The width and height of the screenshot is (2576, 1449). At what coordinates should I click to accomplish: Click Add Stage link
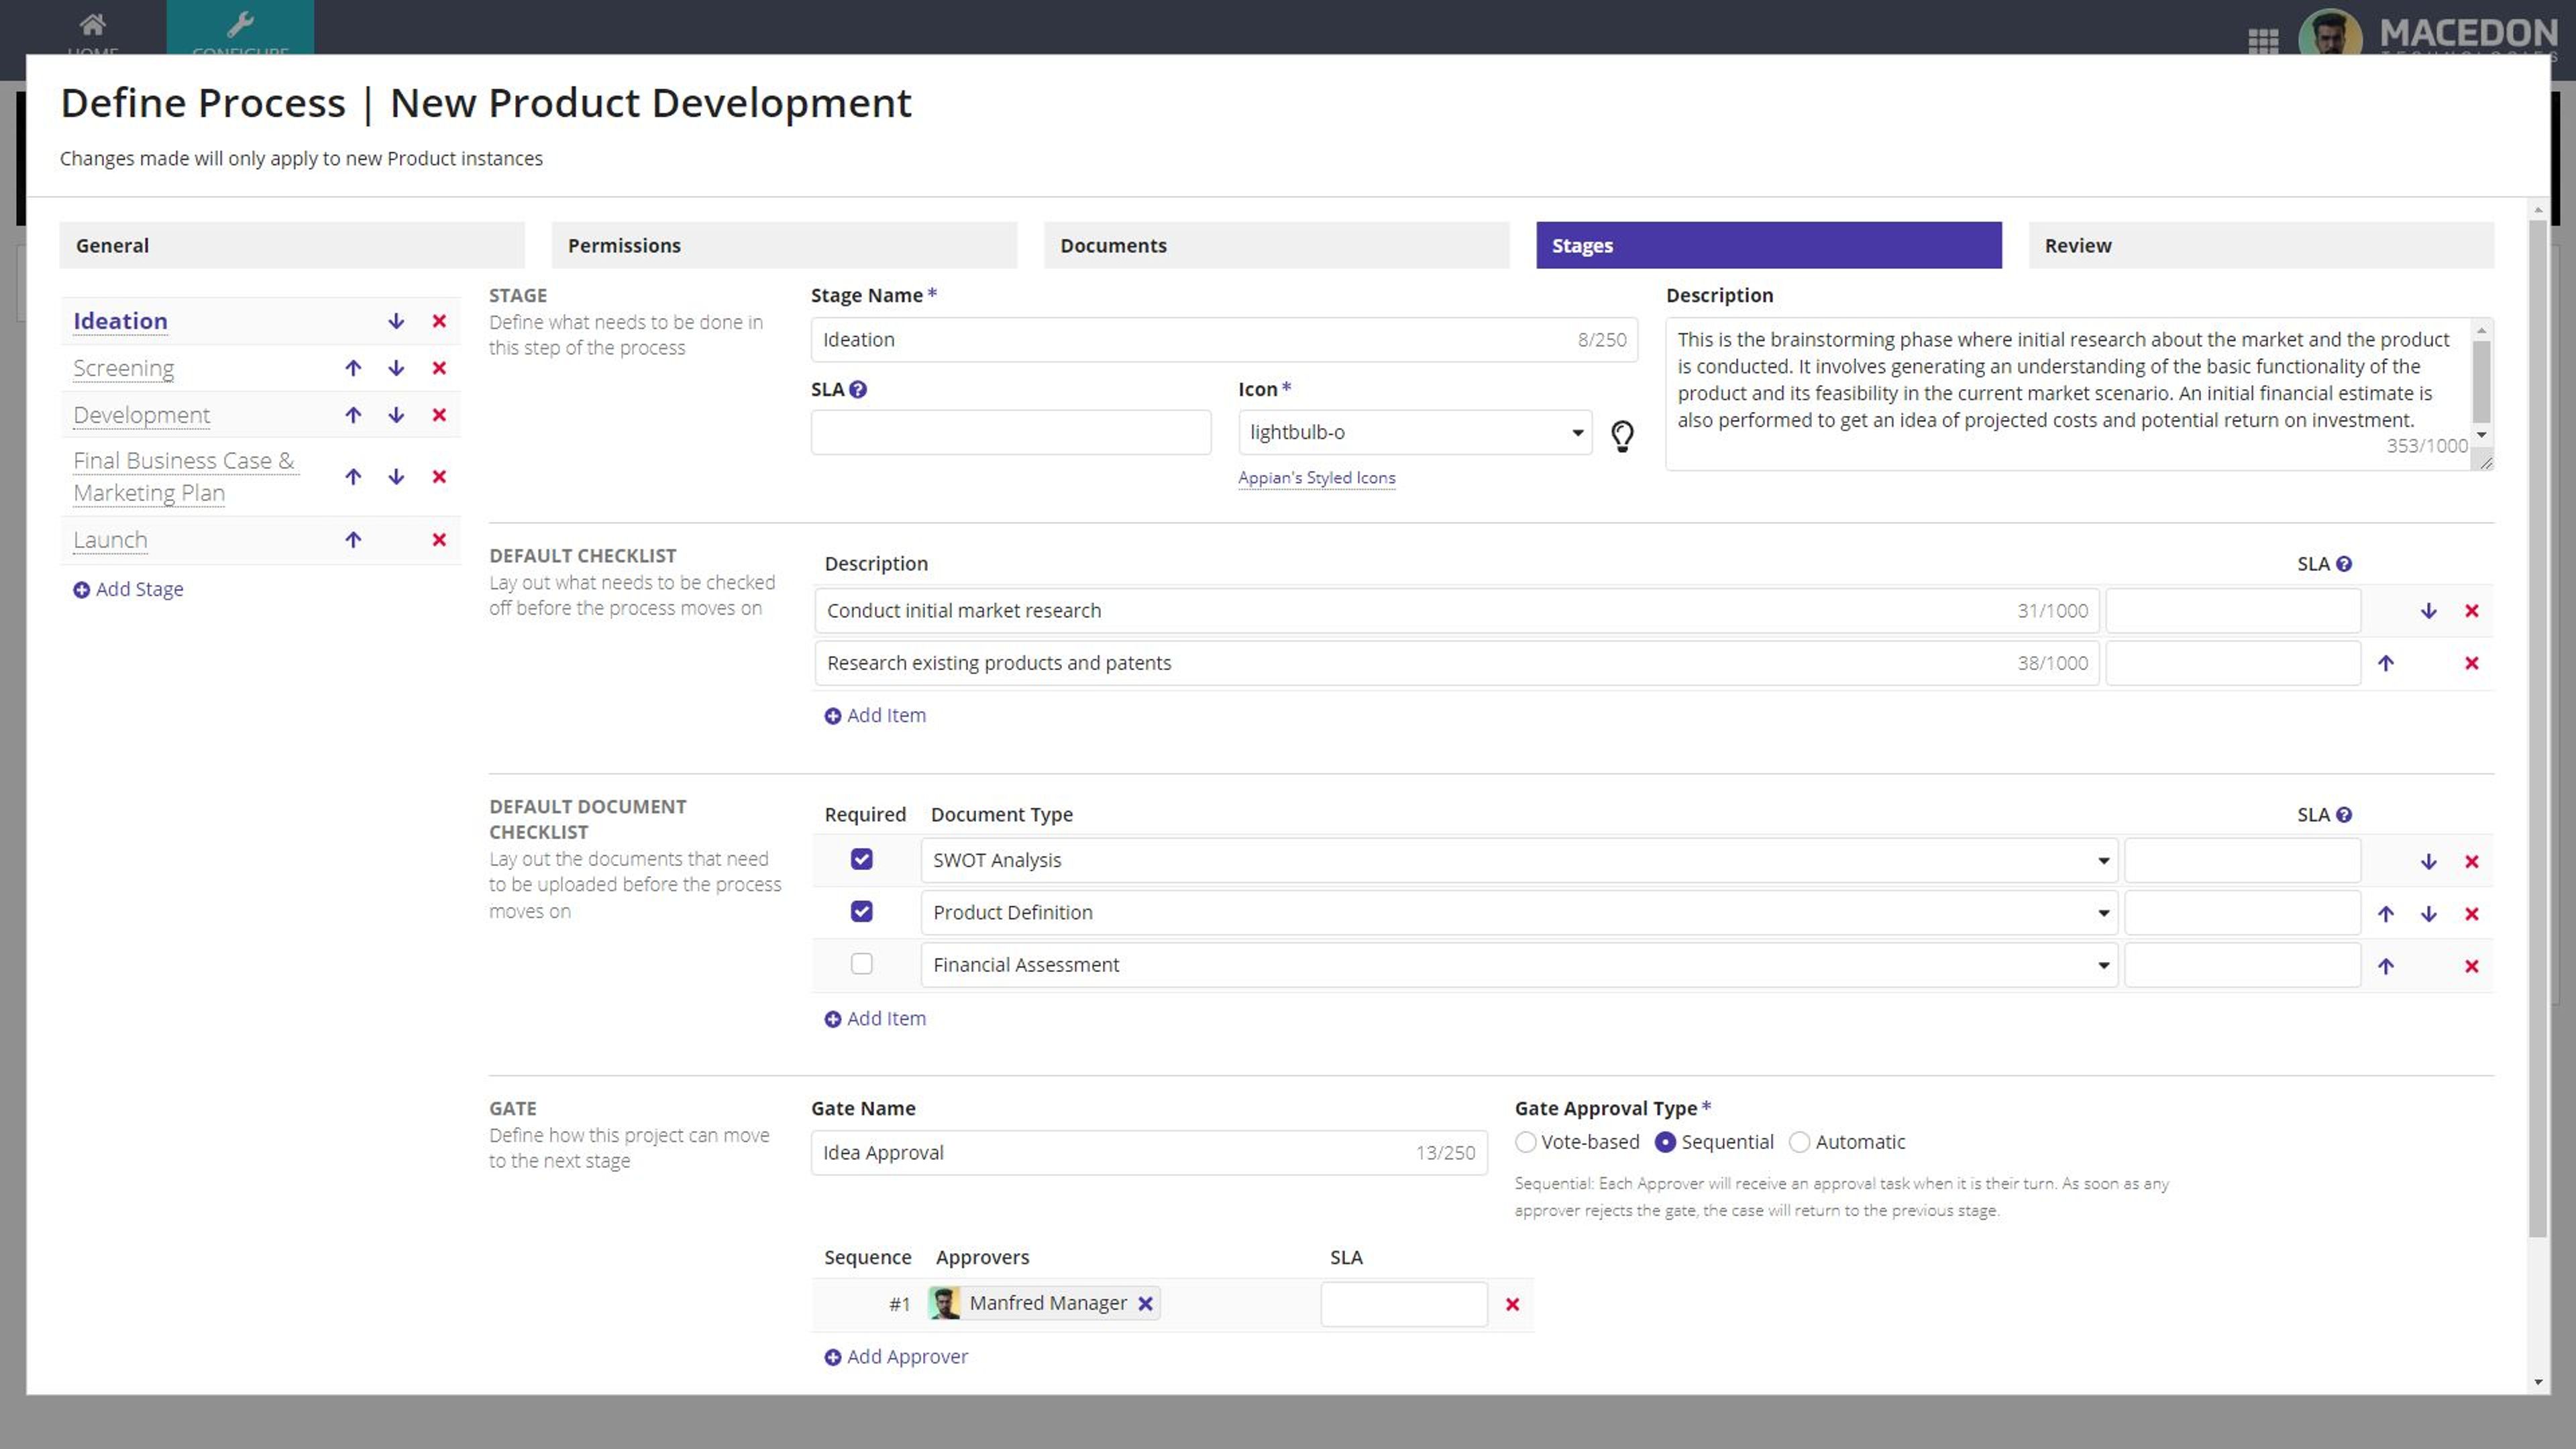128,589
